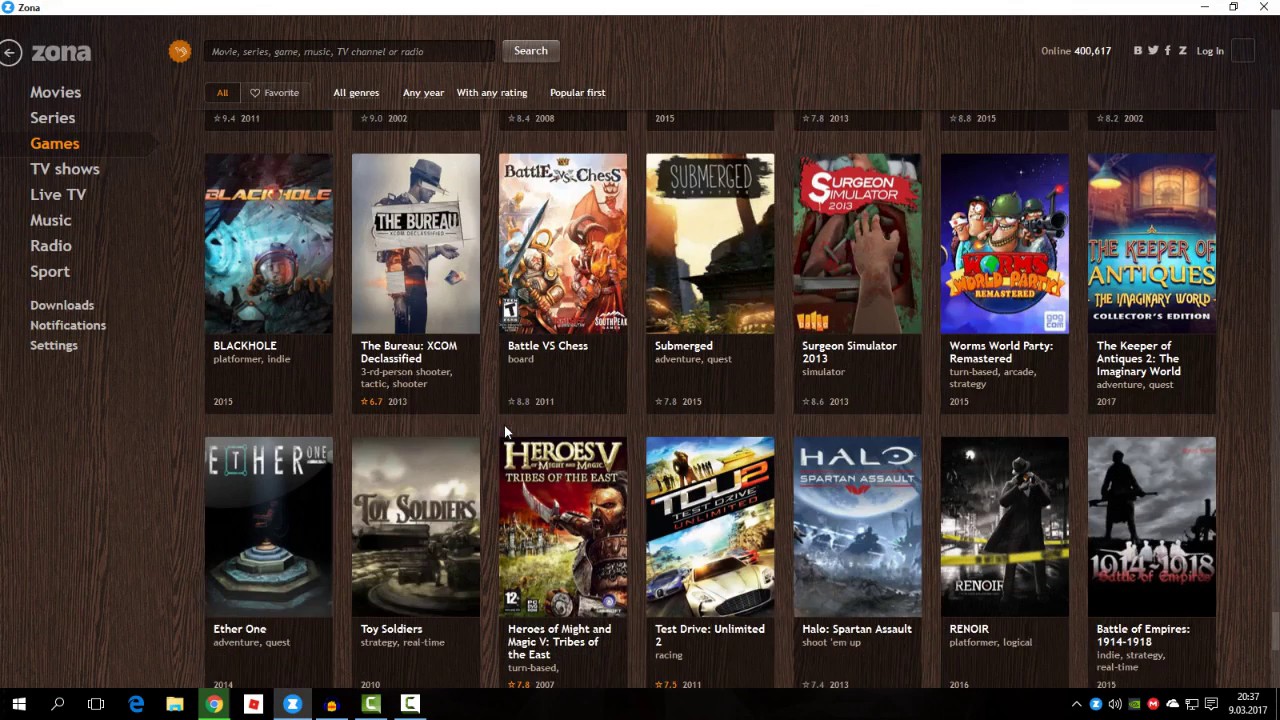Open the Sport section

(49, 272)
